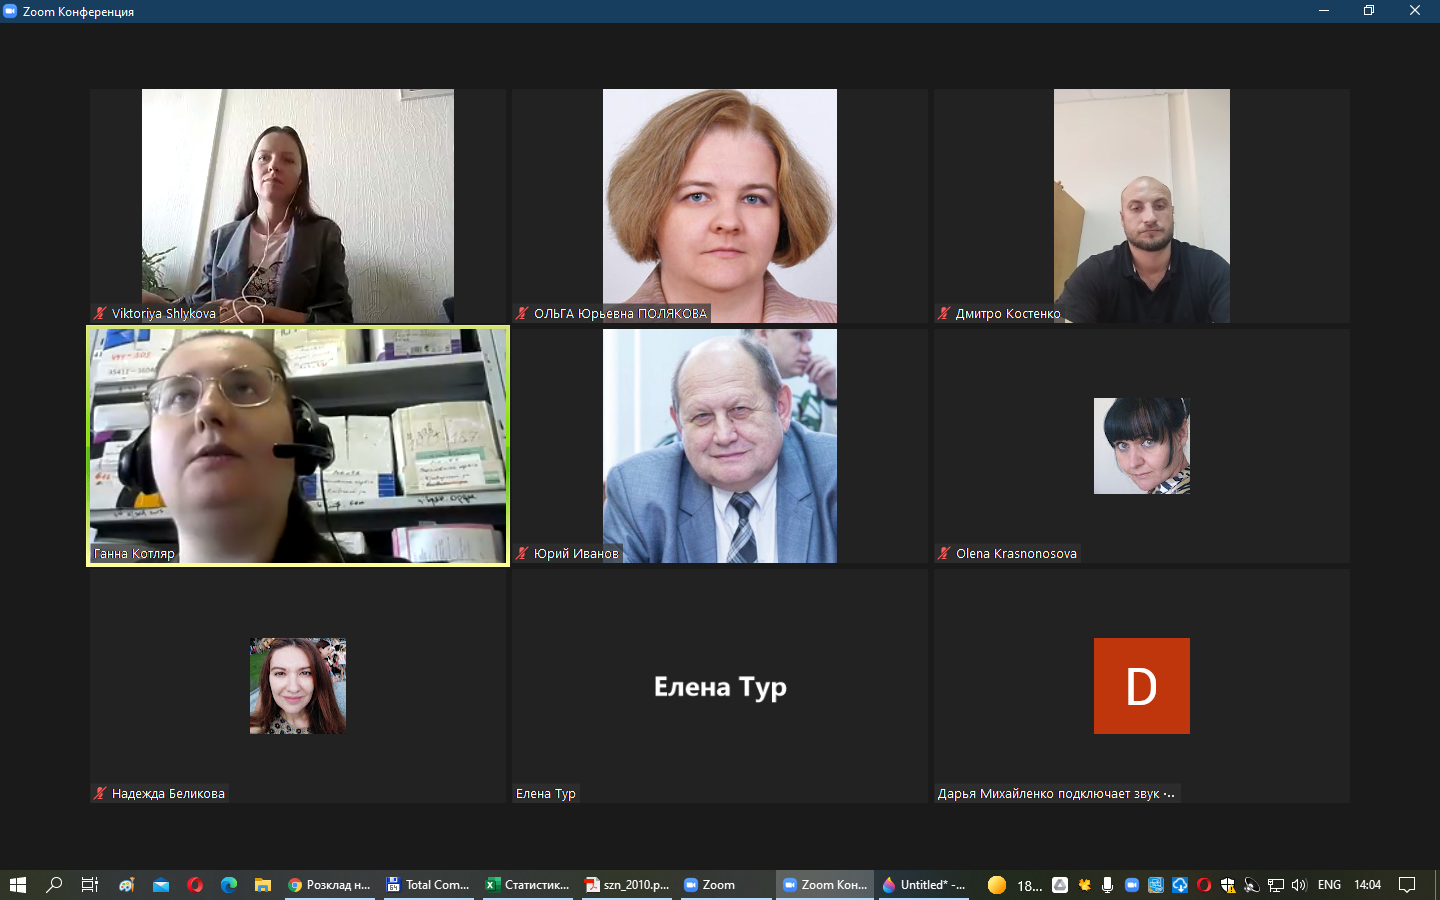Click the microphone icon in the system tray
Screen dimensions: 1440x900
1107,884
